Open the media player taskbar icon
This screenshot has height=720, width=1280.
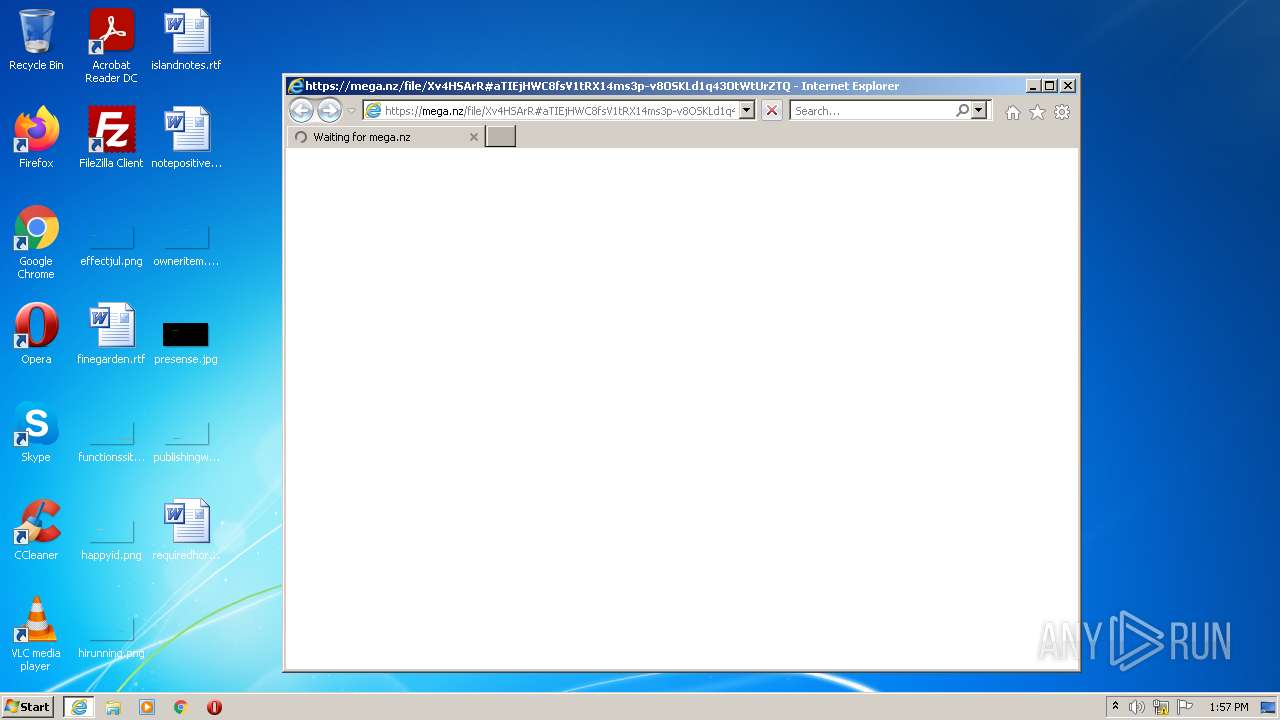[147, 707]
